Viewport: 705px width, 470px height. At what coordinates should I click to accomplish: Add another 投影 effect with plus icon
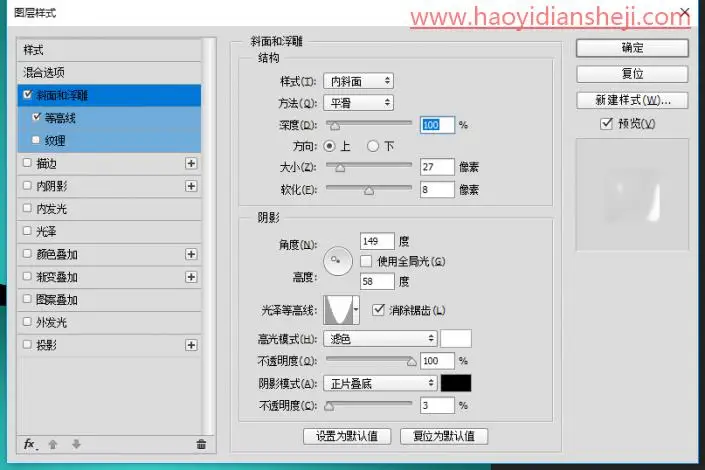coord(191,345)
